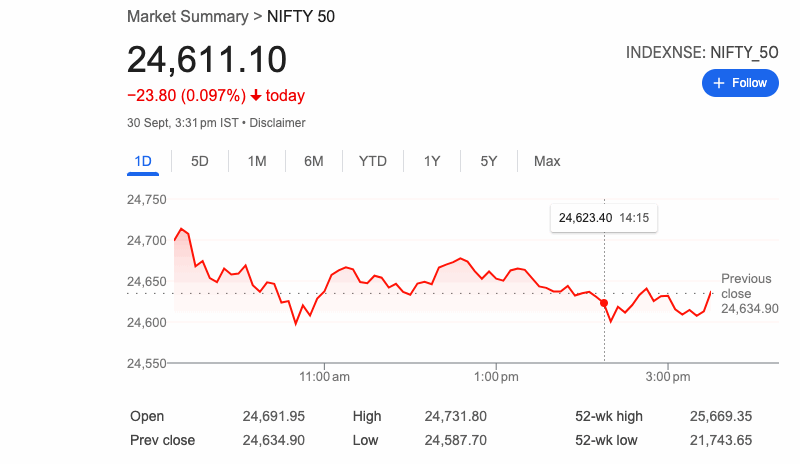Show the YTD chart range
Screen dimensions: 800x464
373,161
